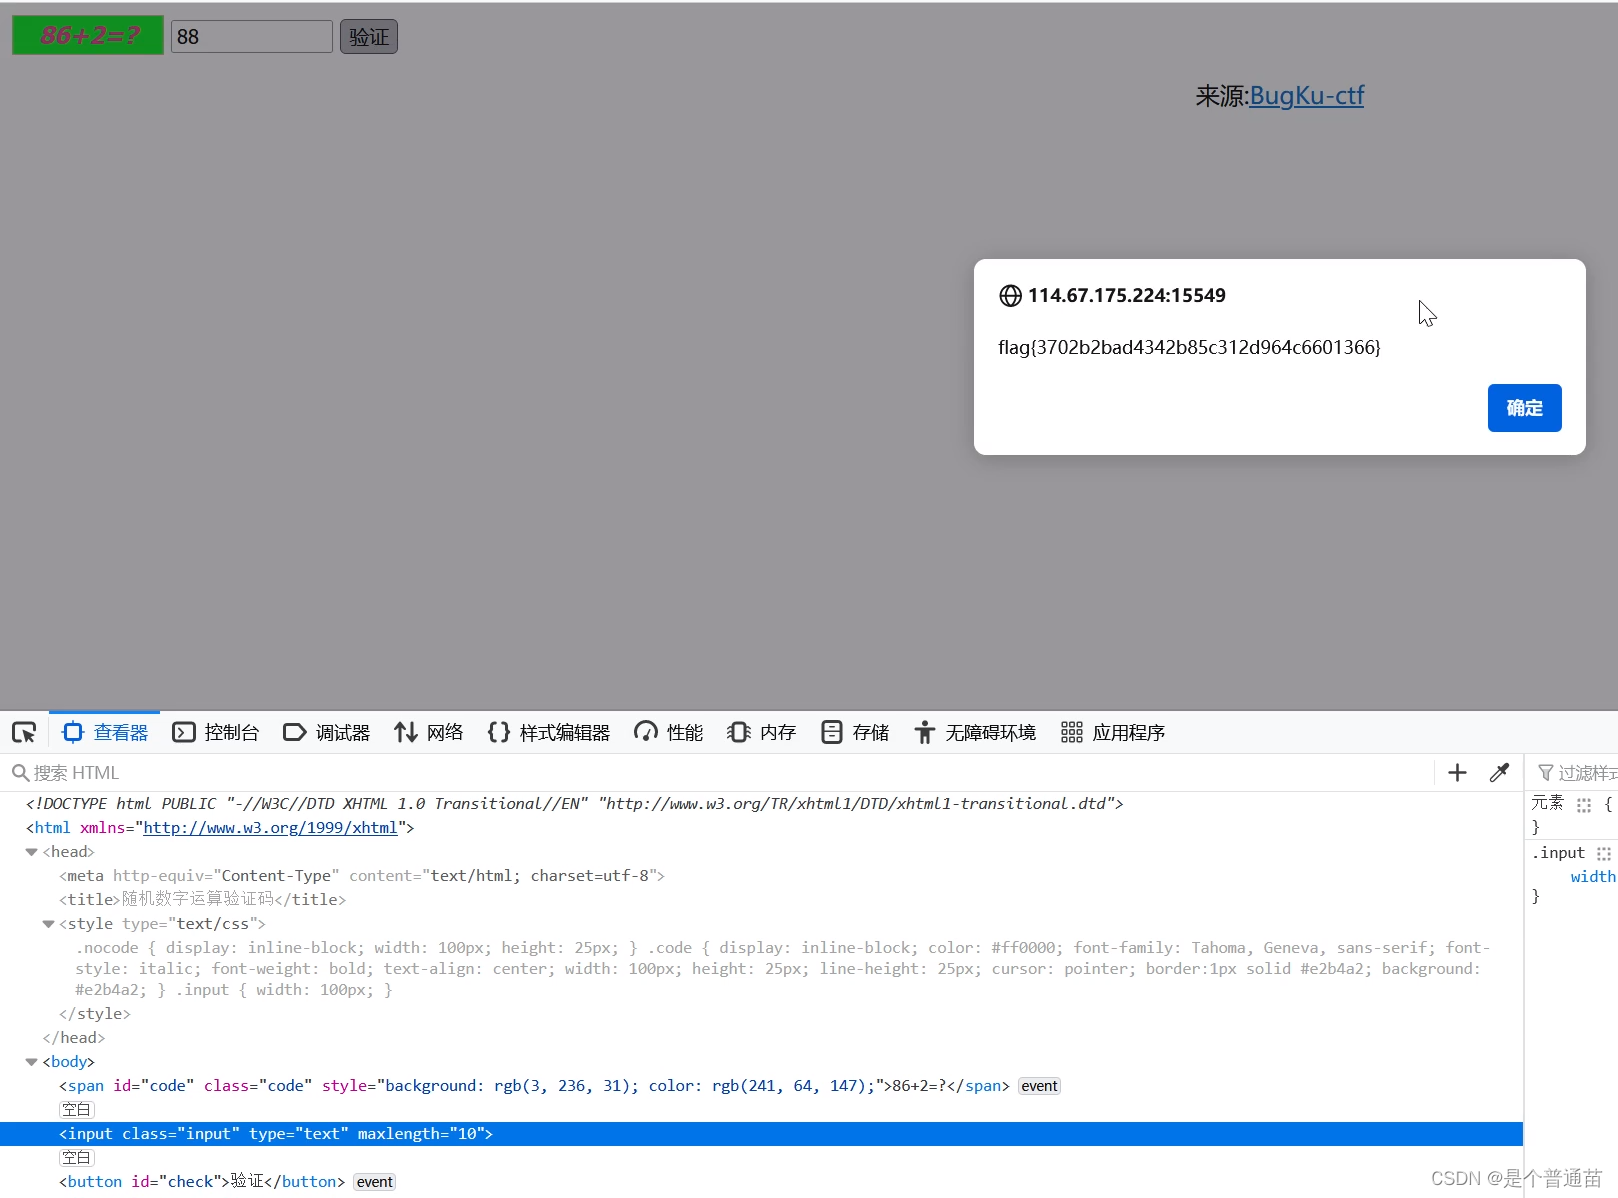Activate the element picker icon
Viewport: 1618px width, 1198px height.
[x=24, y=733]
